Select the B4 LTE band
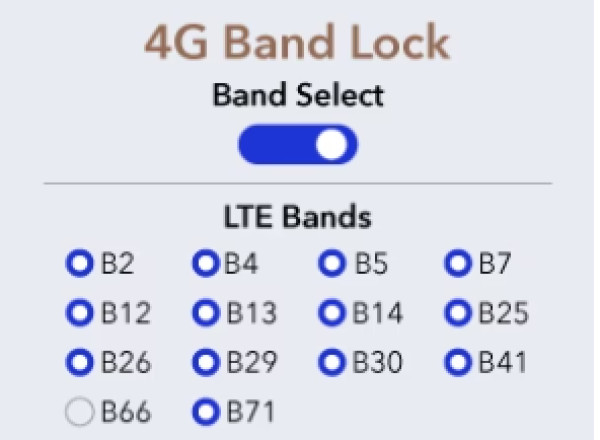 (205, 264)
